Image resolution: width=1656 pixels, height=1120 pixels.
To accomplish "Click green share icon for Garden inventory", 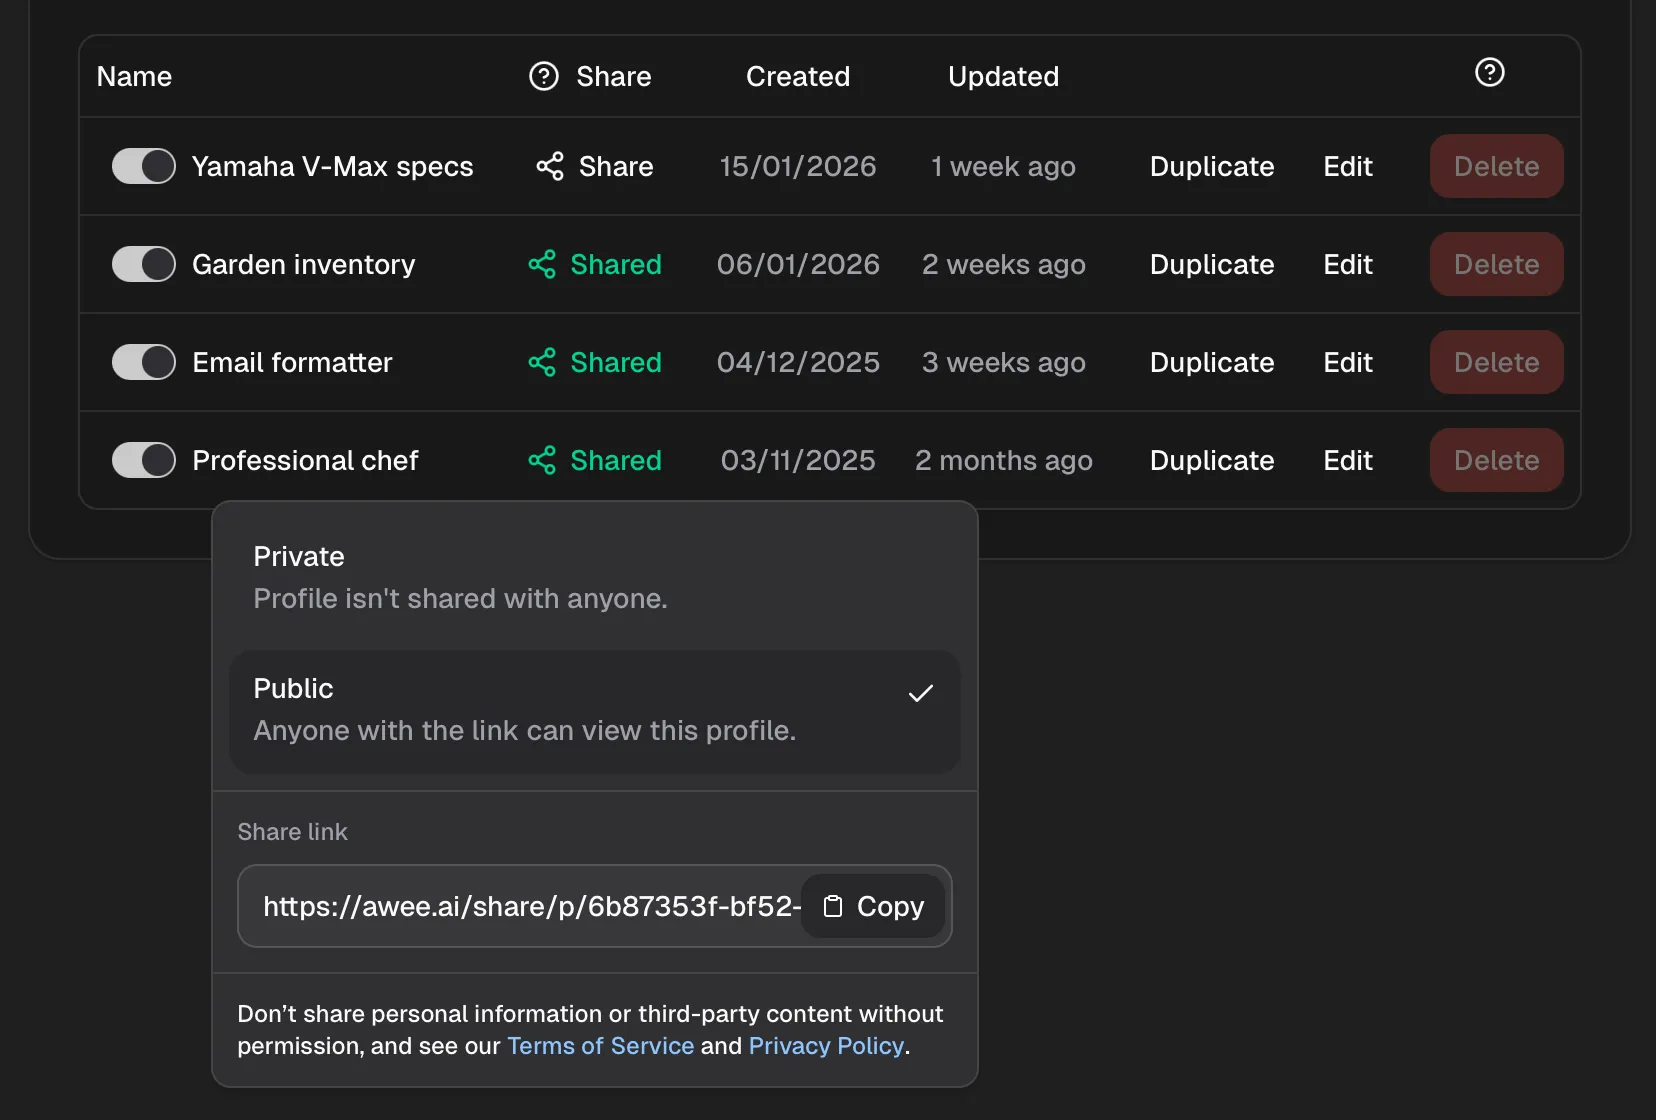I will pyautogui.click(x=542, y=264).
